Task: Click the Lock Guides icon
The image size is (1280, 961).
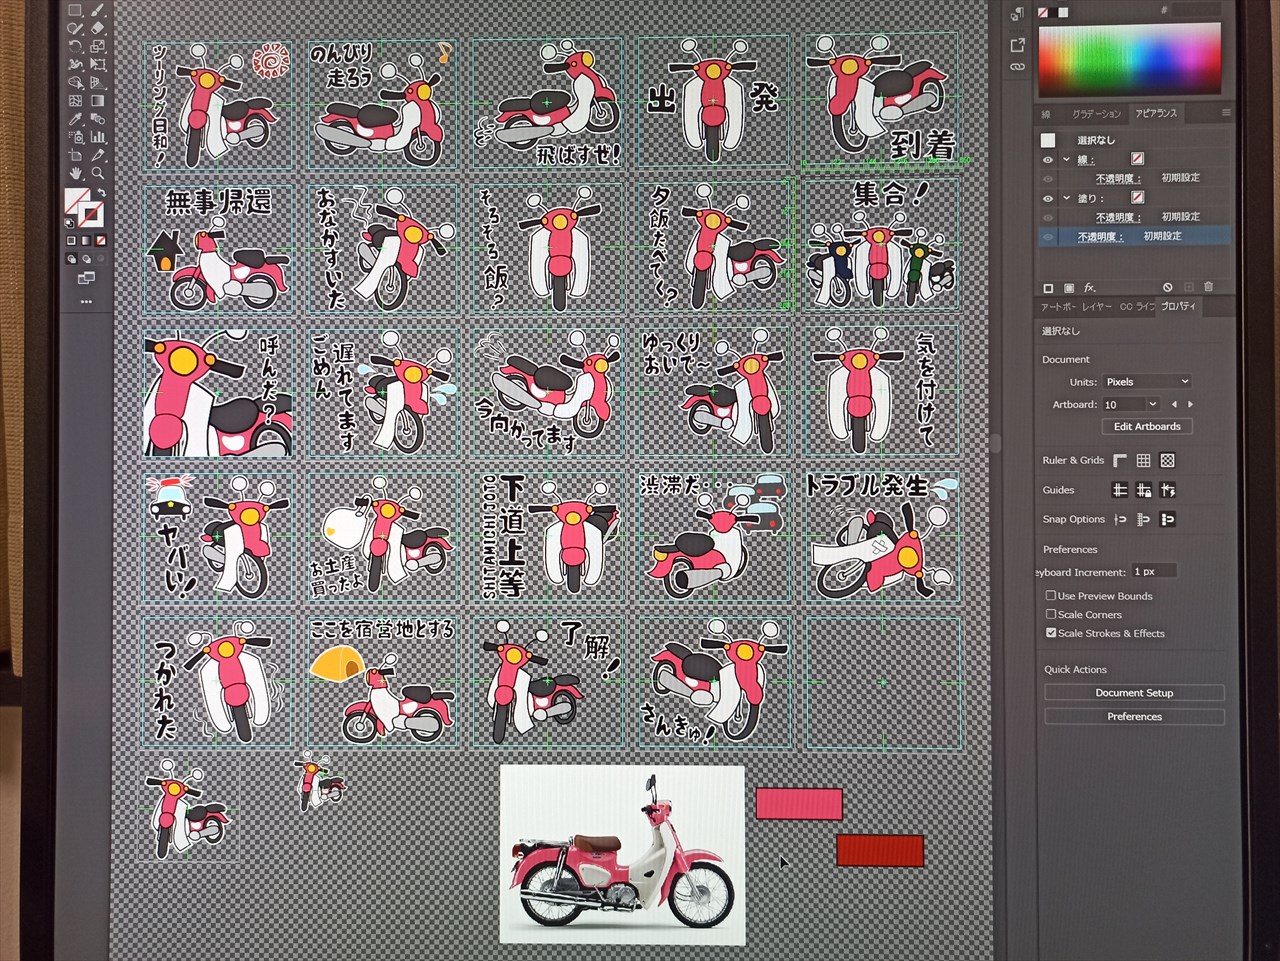Action: point(1143,490)
